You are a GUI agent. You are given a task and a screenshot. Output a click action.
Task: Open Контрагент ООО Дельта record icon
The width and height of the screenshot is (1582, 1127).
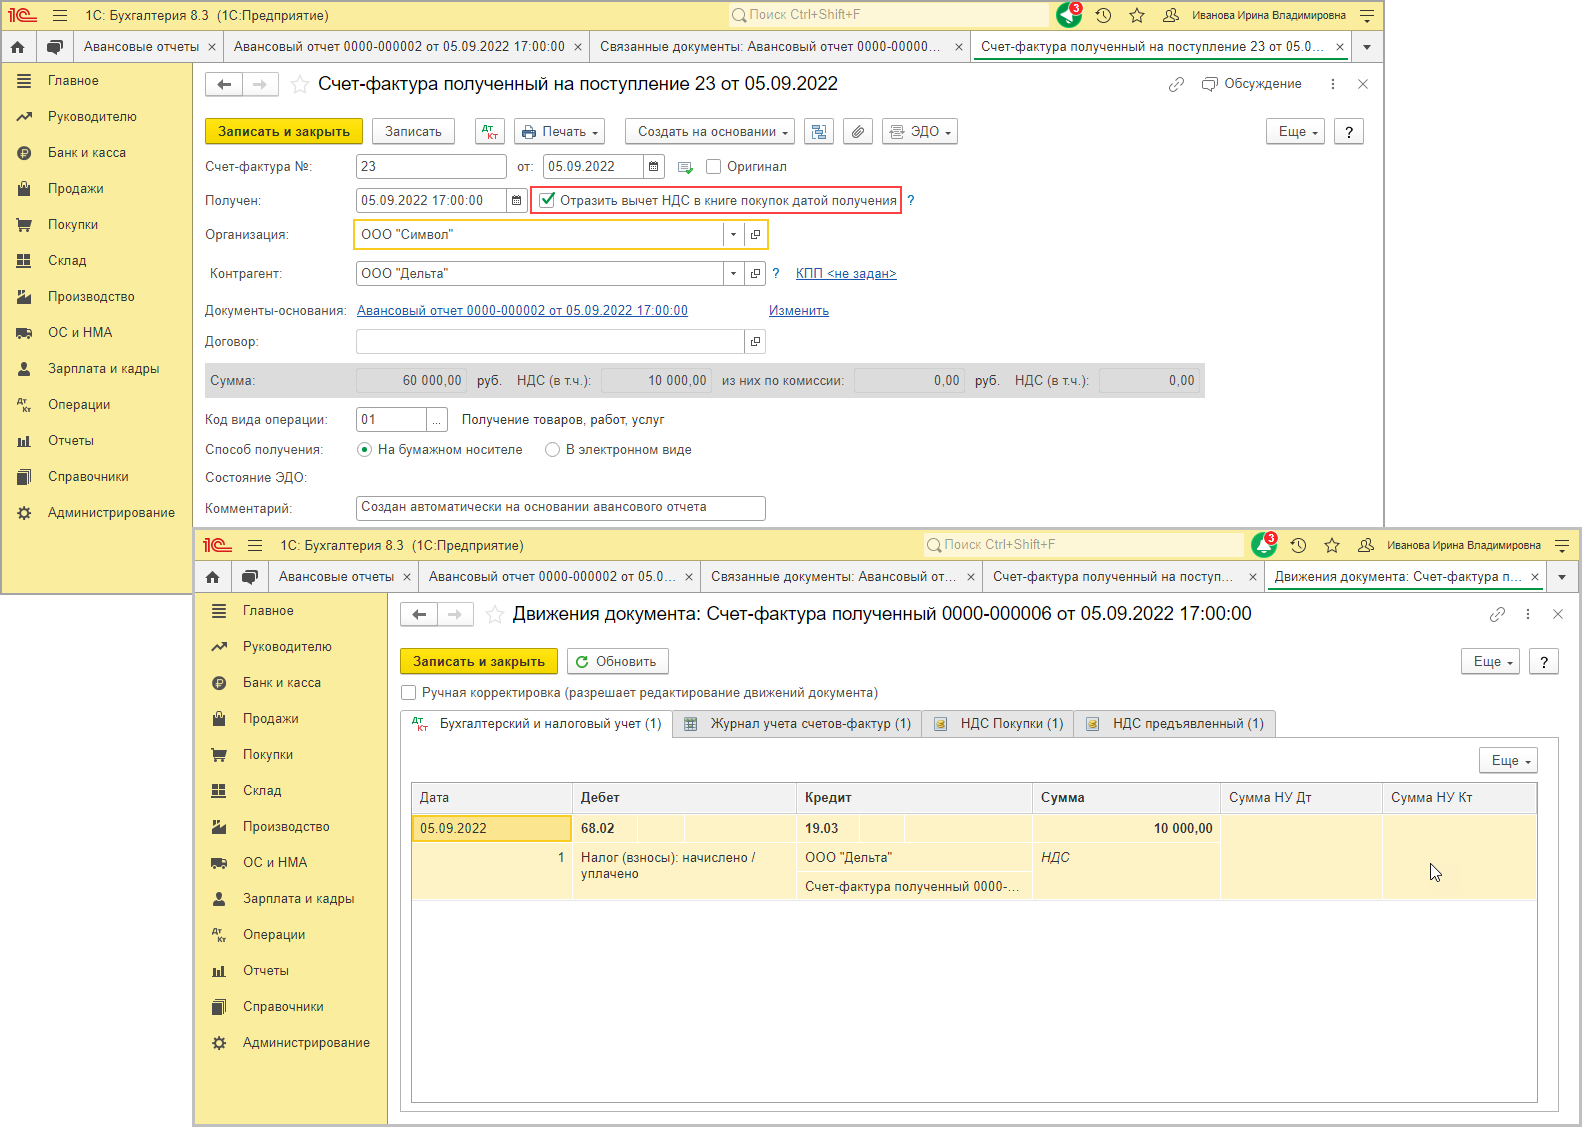tap(756, 274)
